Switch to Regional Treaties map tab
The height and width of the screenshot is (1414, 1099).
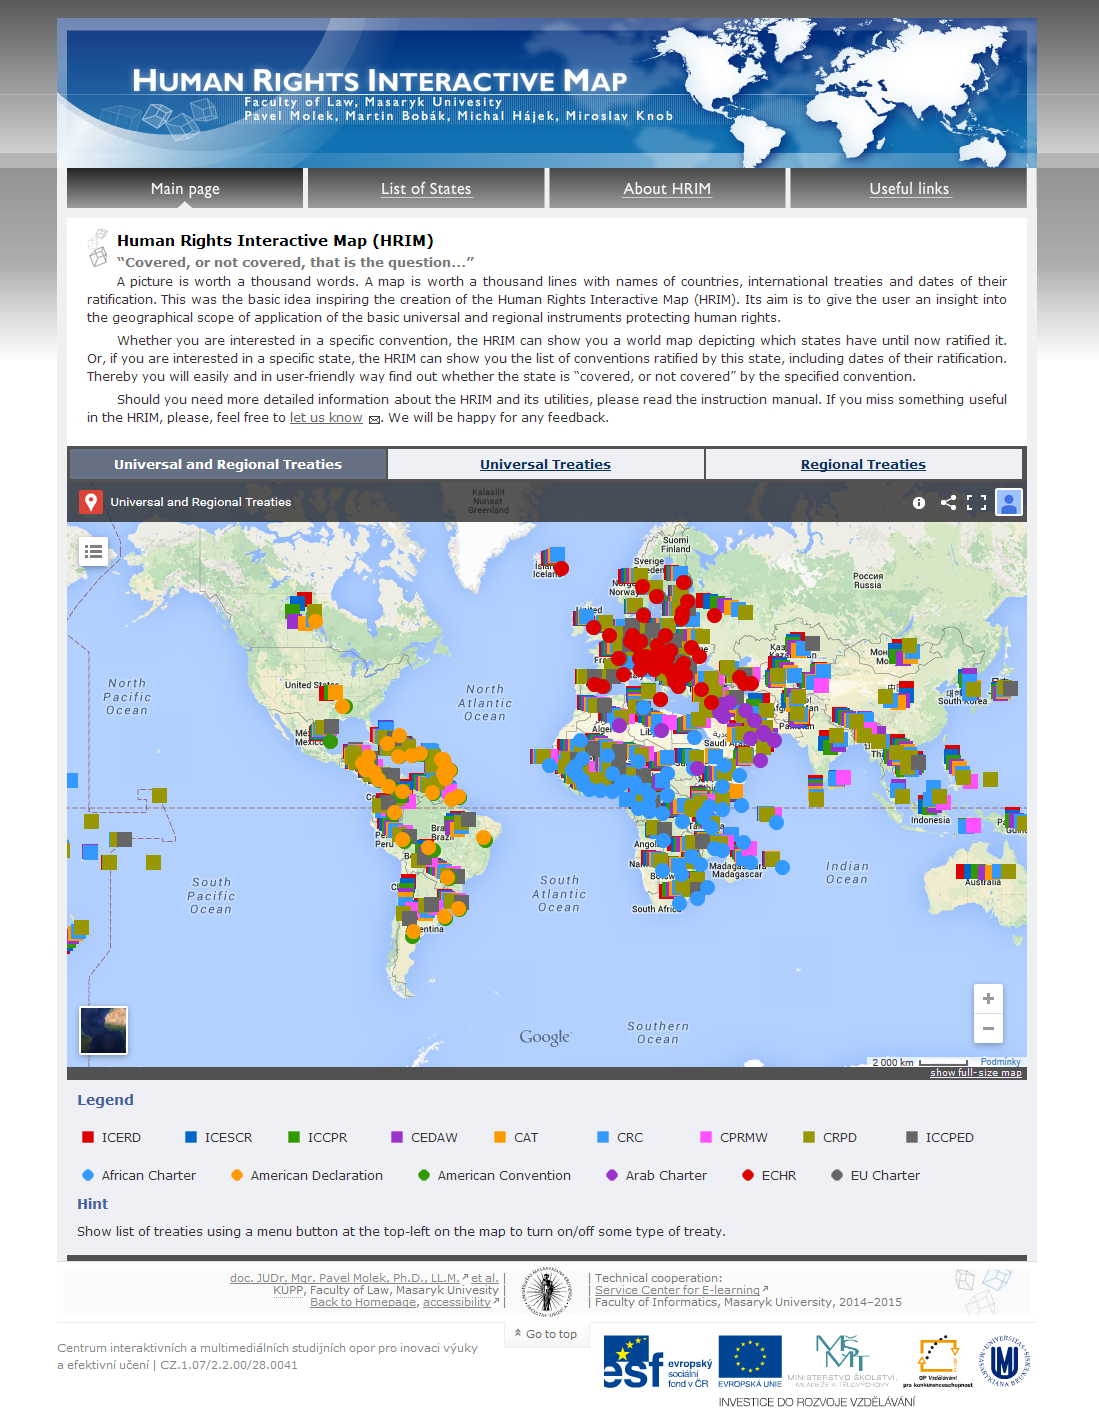[x=863, y=464]
